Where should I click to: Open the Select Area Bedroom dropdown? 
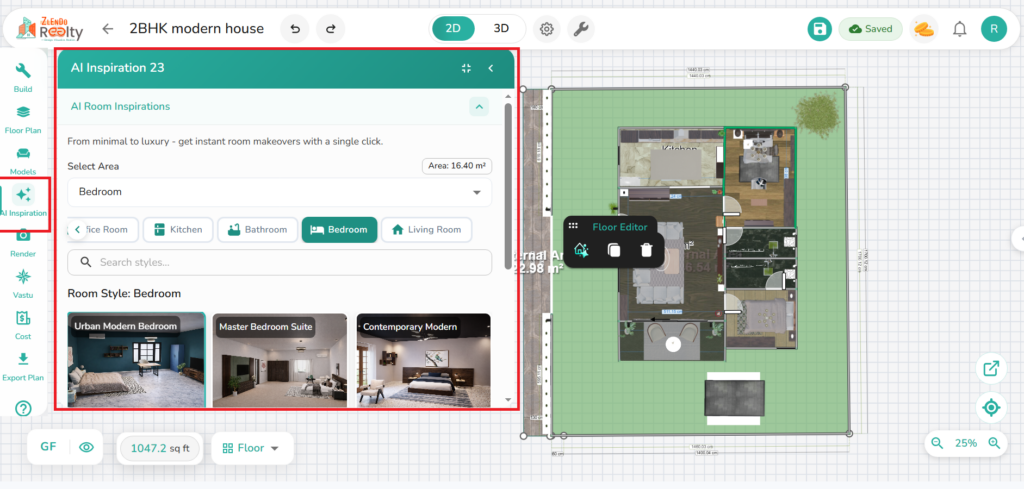279,192
